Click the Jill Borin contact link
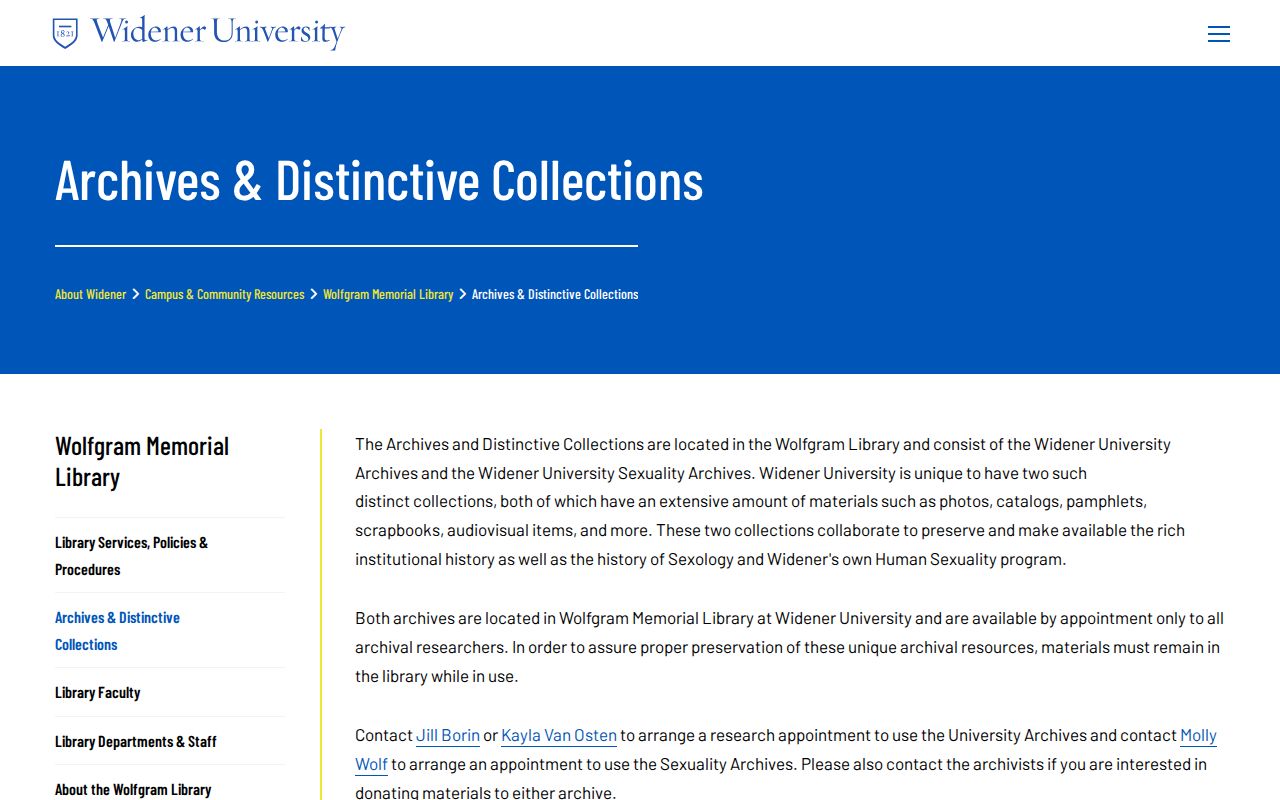1280x800 pixels. (x=448, y=735)
